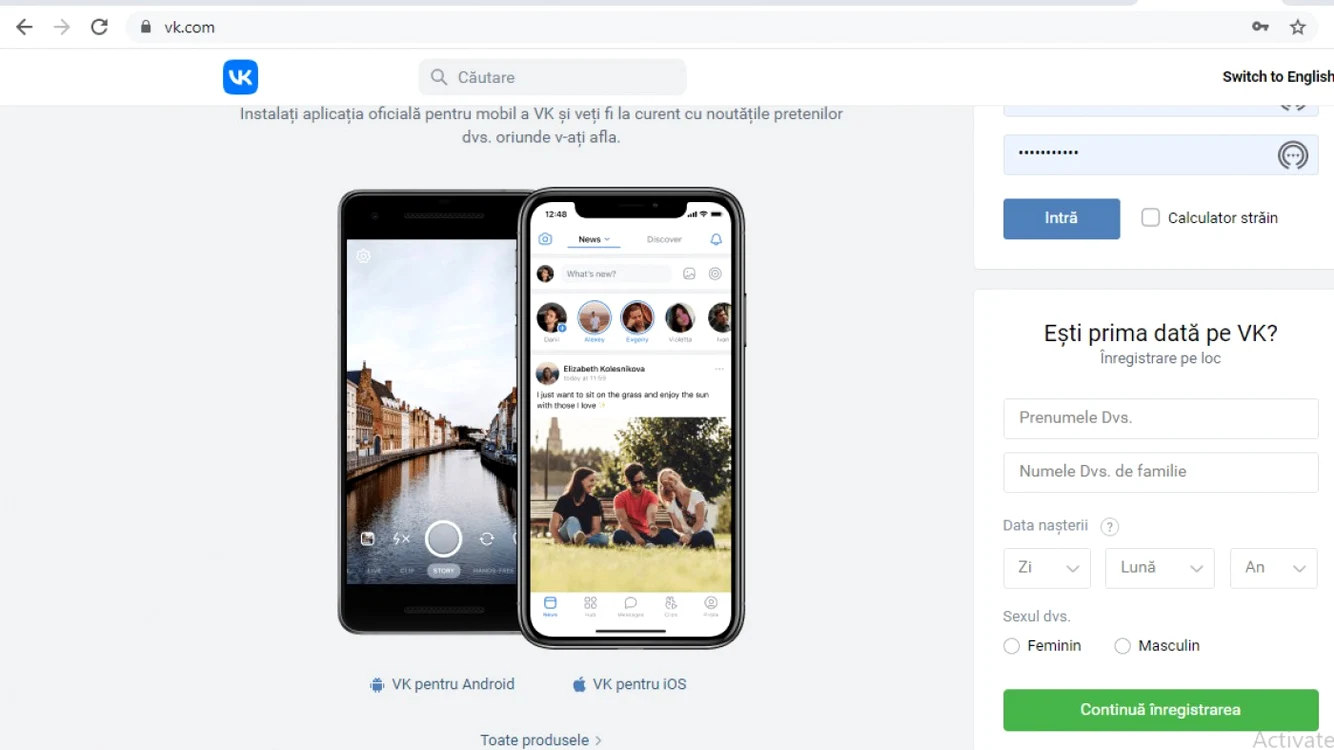Select the Feminin radio button
This screenshot has width=1334, height=750.
(1011, 646)
